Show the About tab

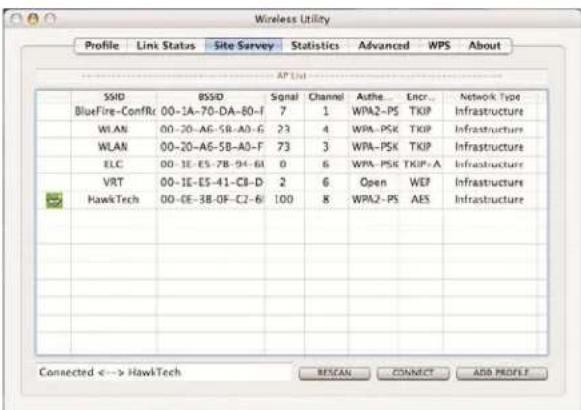[x=484, y=46]
